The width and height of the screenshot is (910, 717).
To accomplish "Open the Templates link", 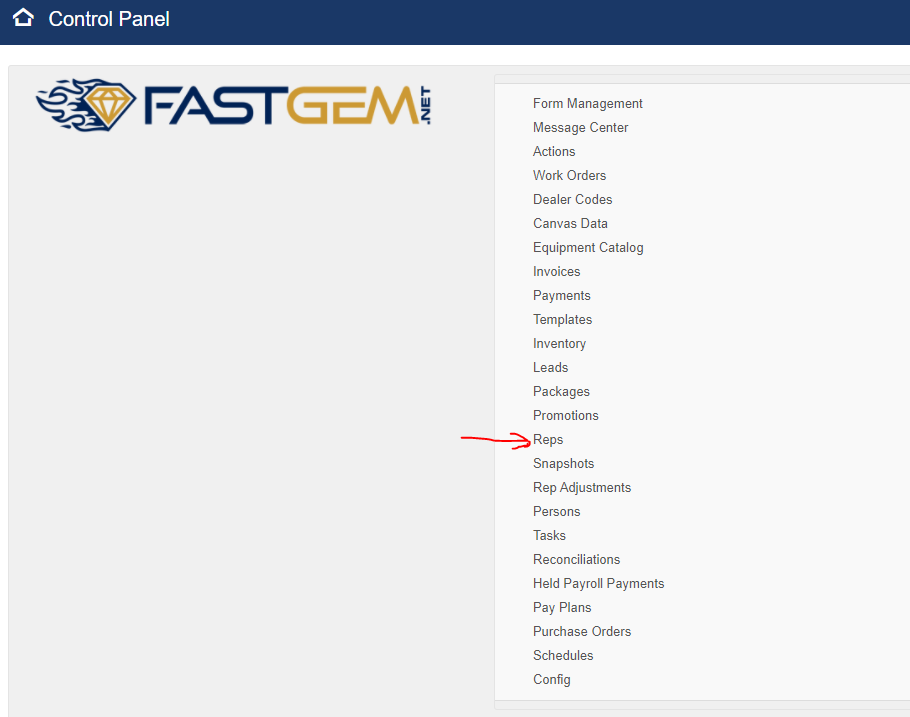I will 562,319.
